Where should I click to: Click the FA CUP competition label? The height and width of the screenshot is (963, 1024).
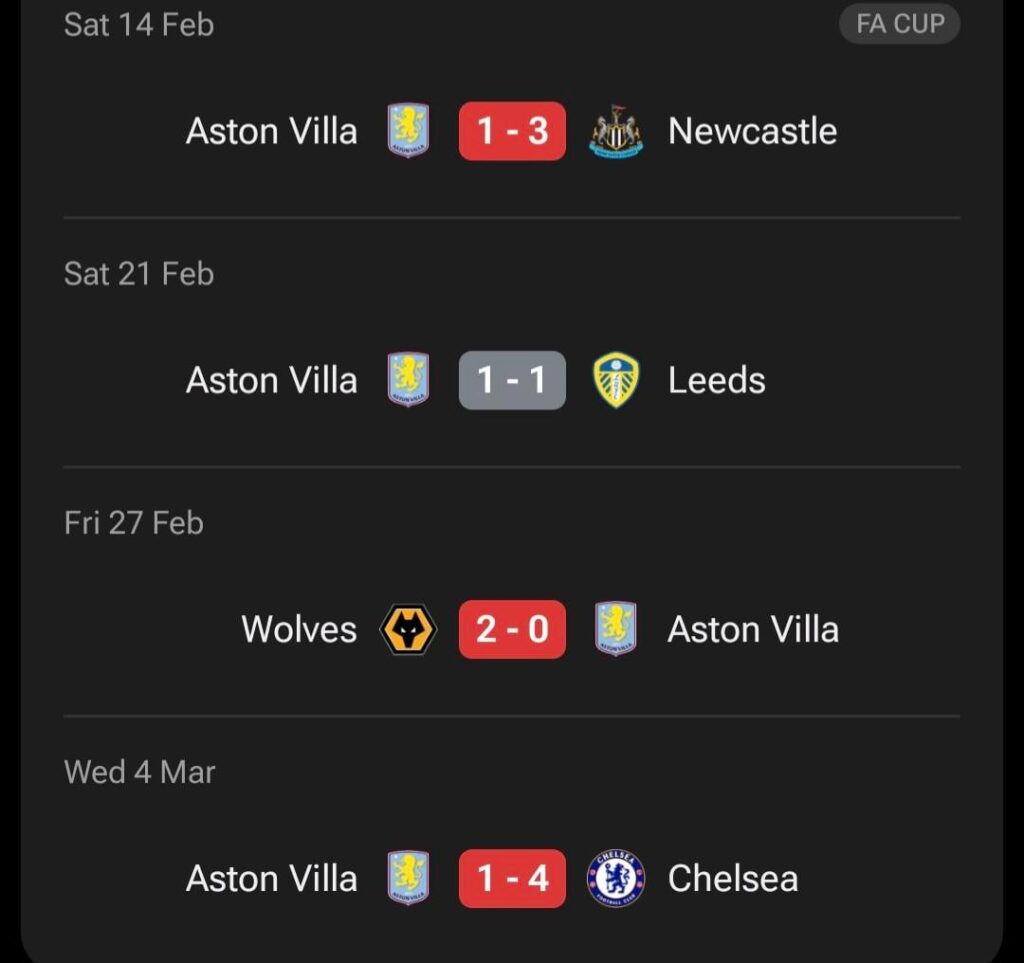coord(898,24)
